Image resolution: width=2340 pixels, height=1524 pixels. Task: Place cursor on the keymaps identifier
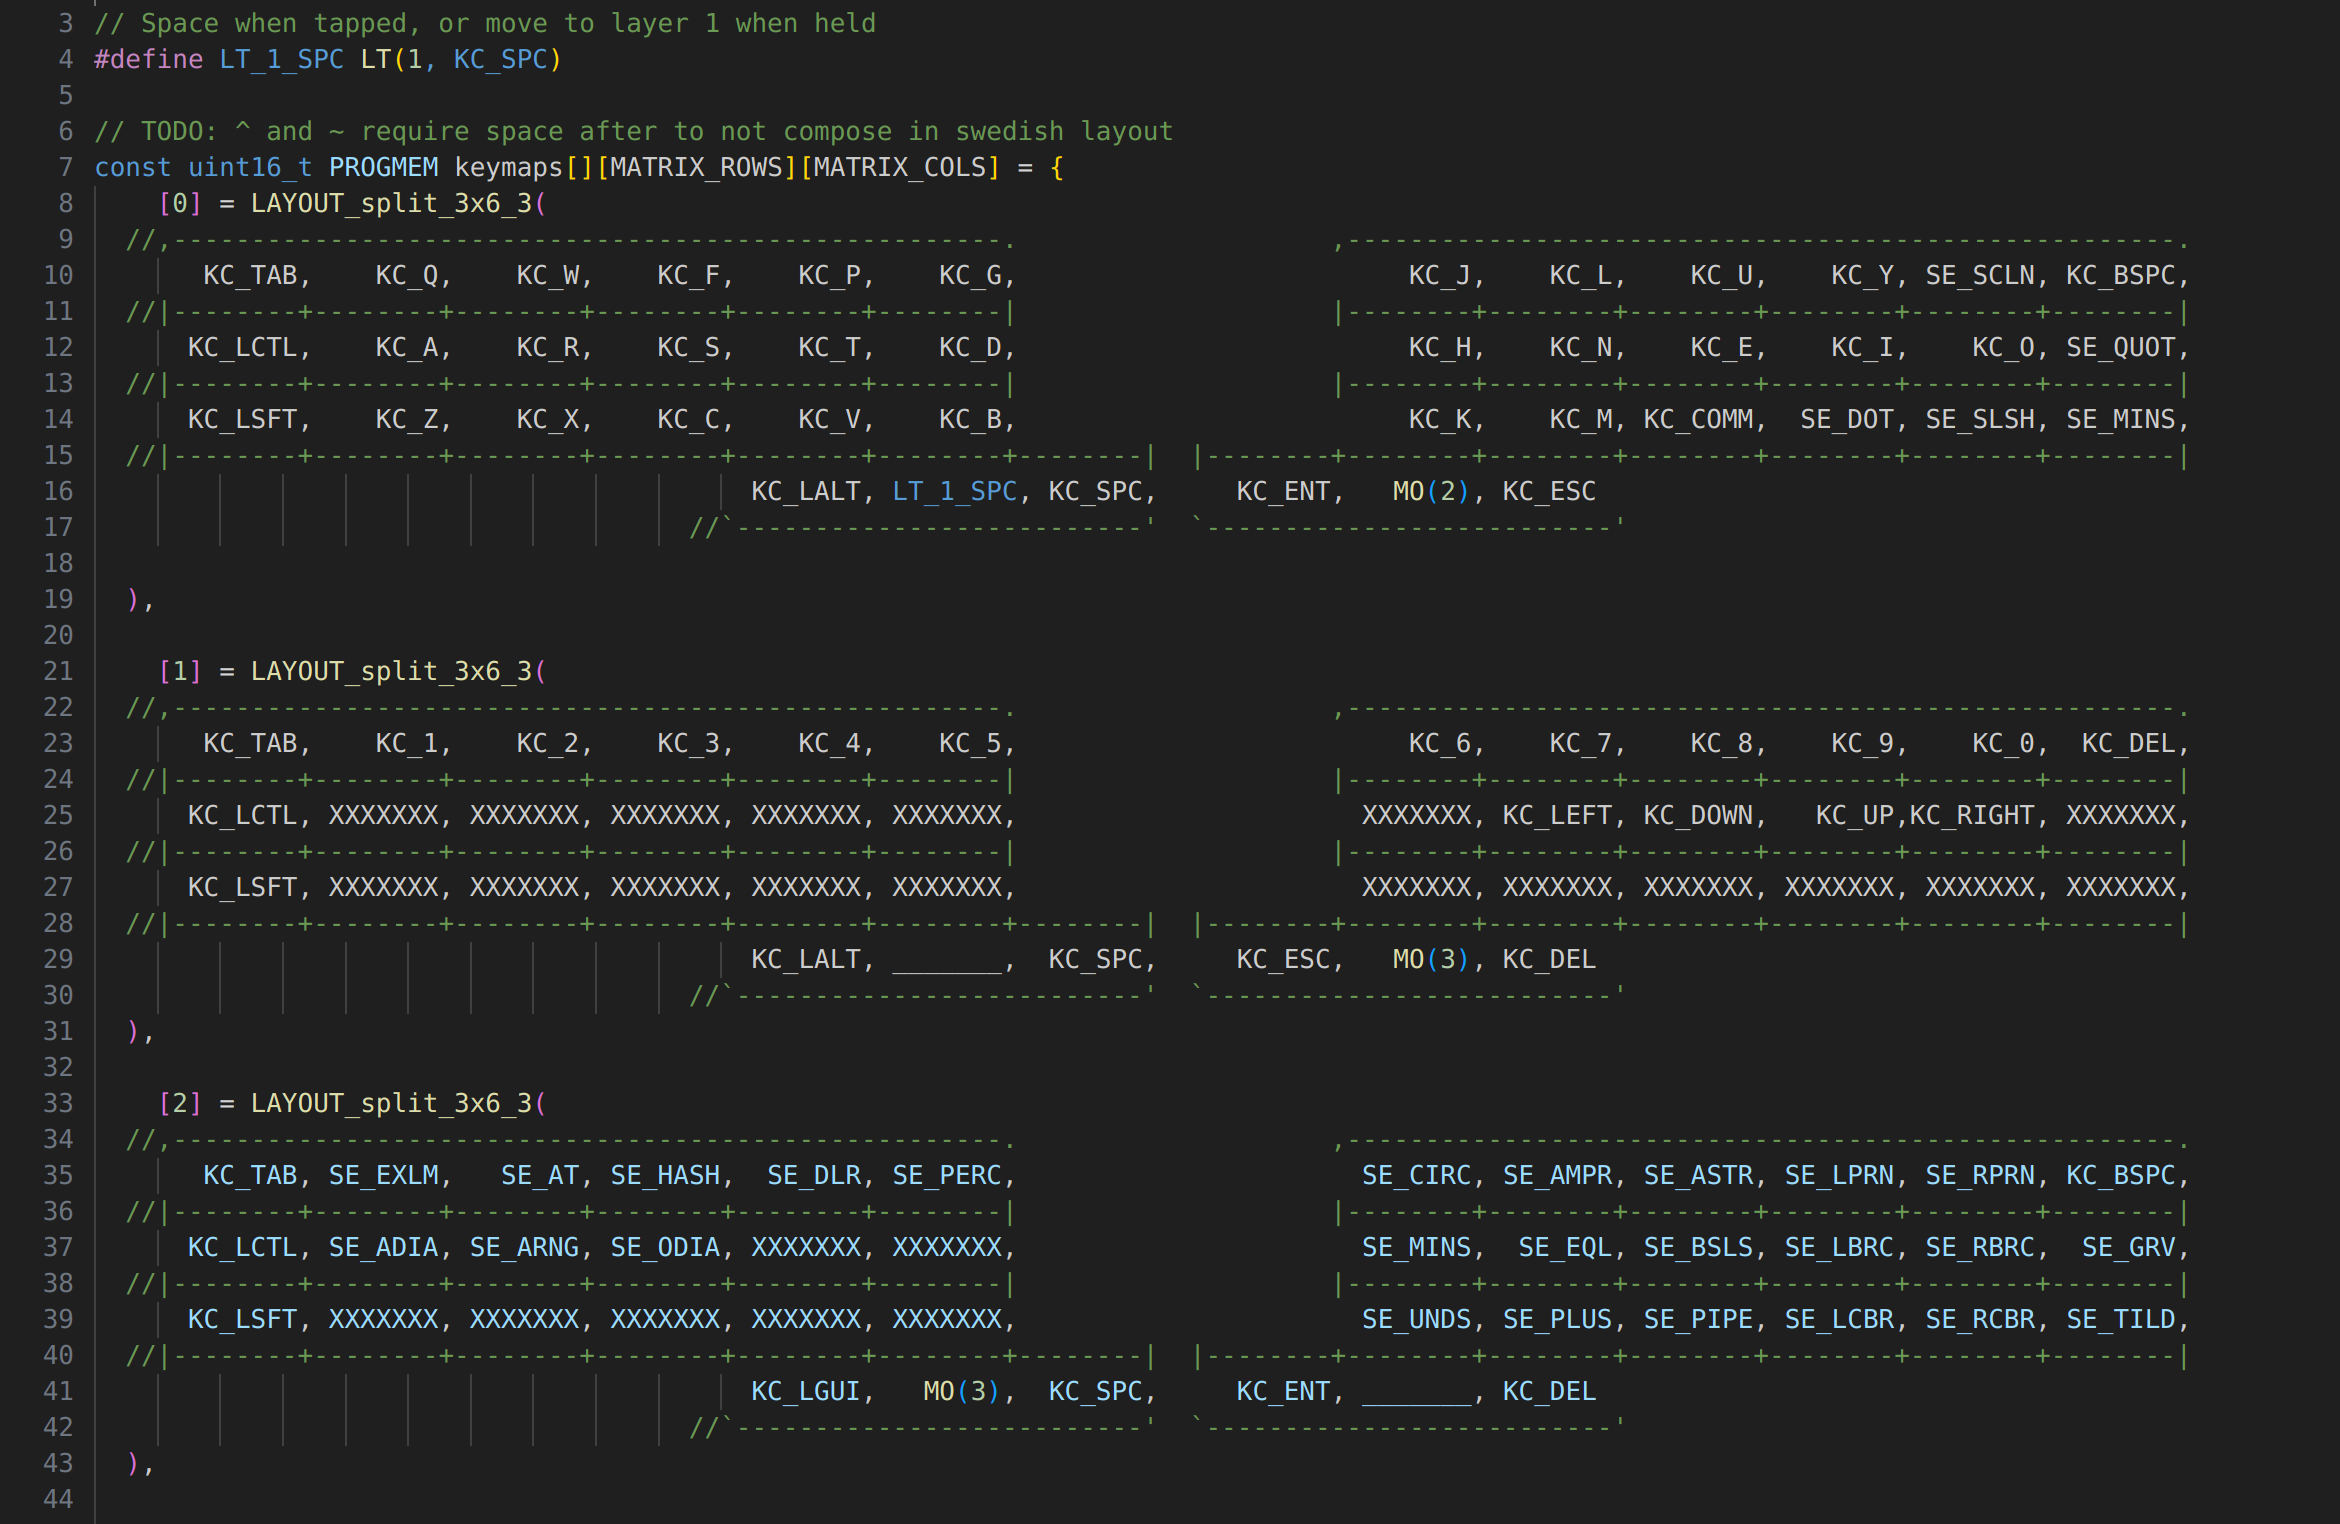(508, 167)
